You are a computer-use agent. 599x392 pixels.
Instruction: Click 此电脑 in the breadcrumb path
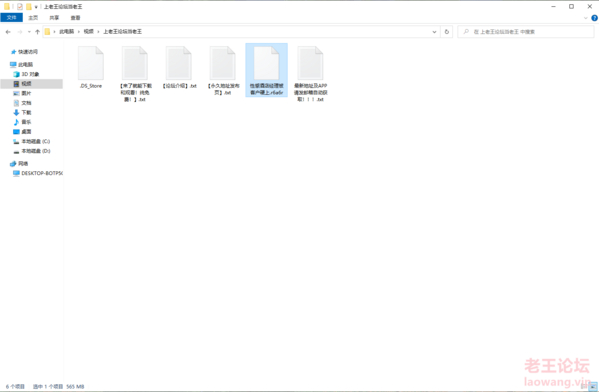[x=66, y=32]
